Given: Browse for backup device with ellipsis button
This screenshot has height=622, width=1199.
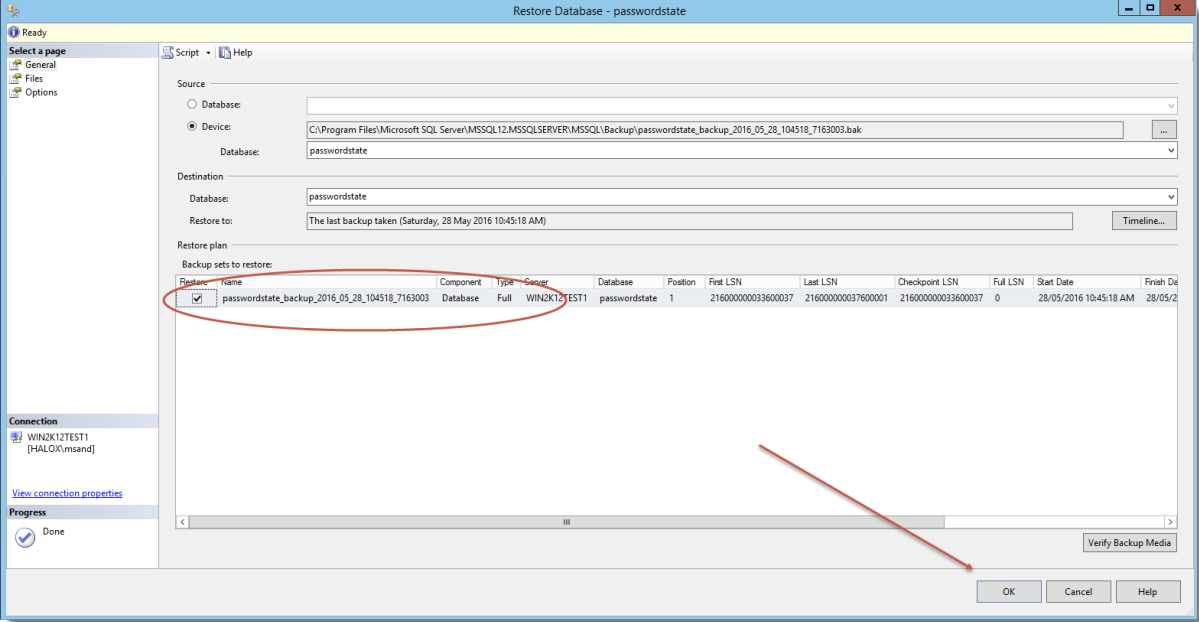Looking at the screenshot, I should [x=1164, y=130].
